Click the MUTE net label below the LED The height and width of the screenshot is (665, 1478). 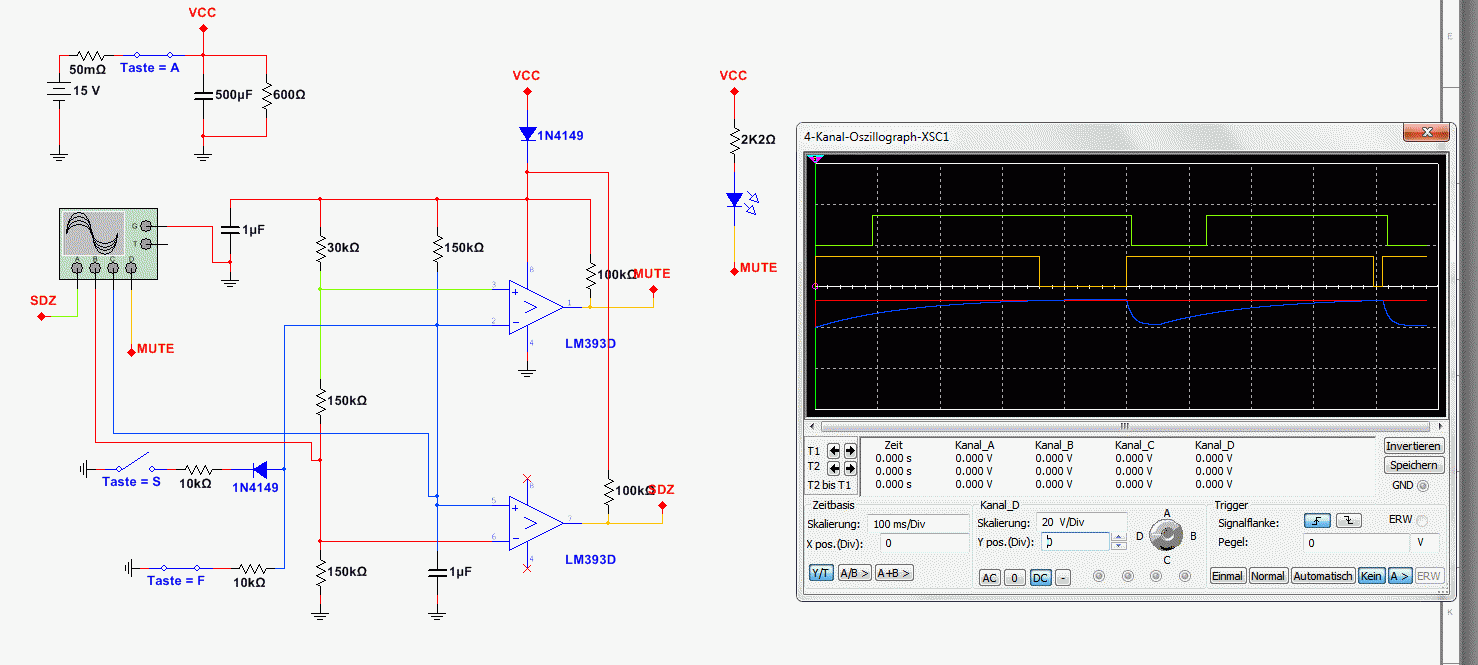tap(758, 268)
